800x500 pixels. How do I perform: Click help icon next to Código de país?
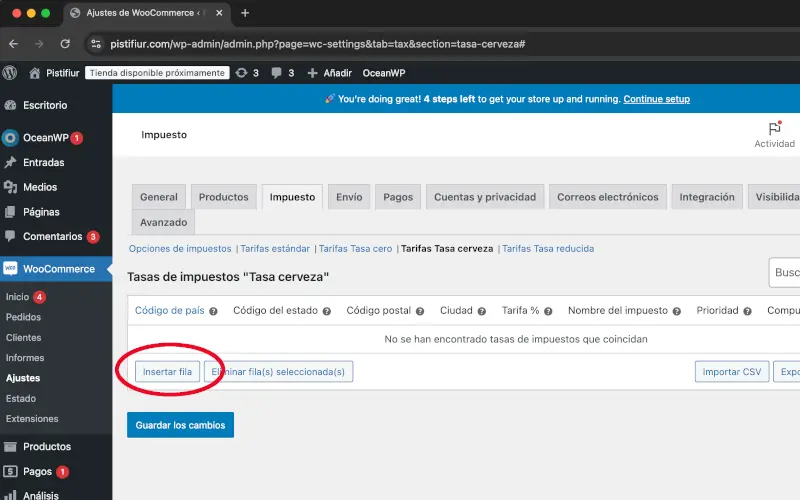point(213,311)
